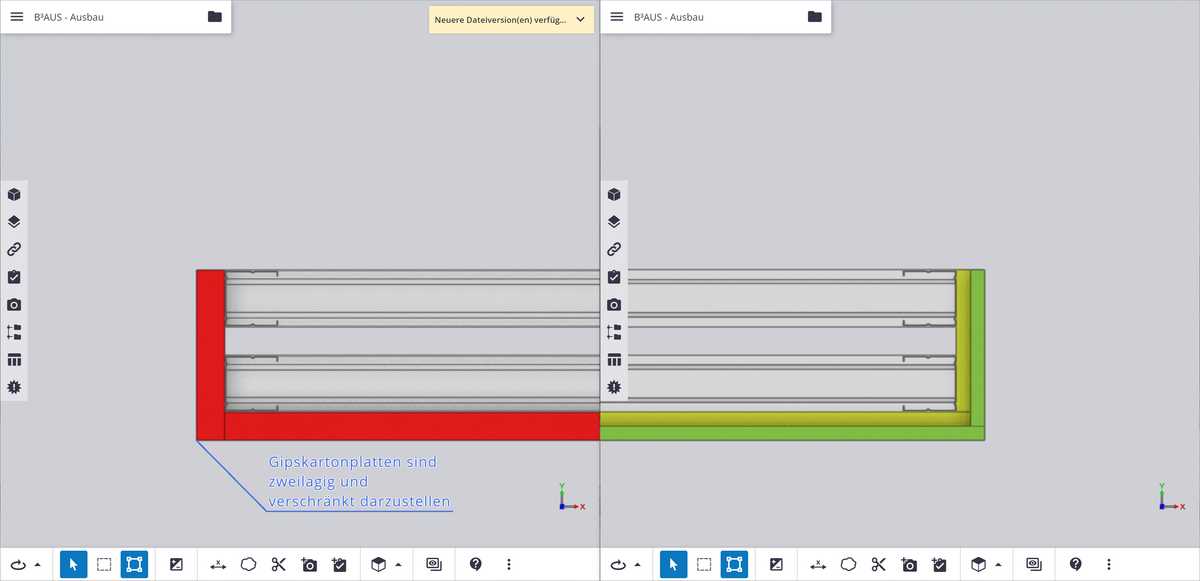Open the layers panel in right sidebar
This screenshot has height=581, width=1200.
coord(614,222)
